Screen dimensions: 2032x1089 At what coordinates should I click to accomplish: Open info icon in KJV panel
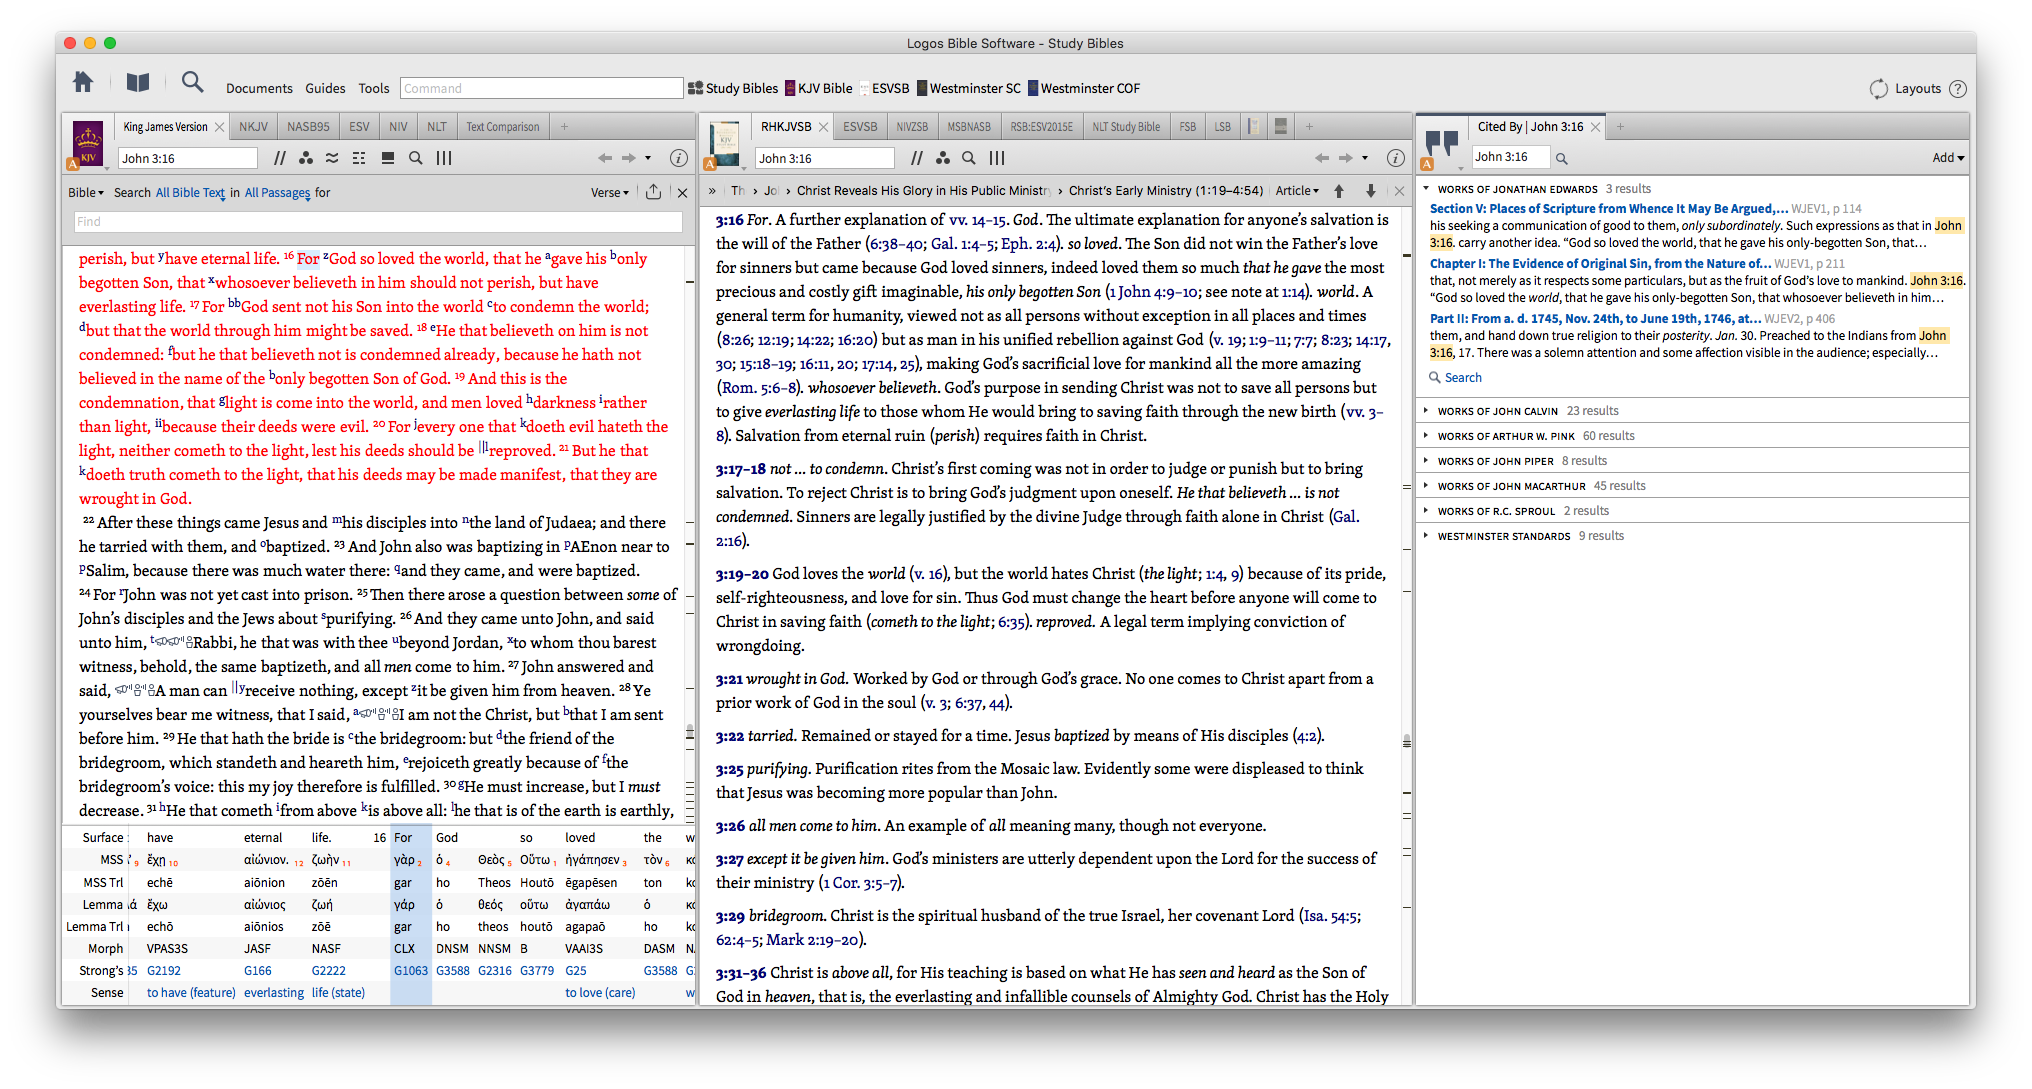click(x=678, y=158)
